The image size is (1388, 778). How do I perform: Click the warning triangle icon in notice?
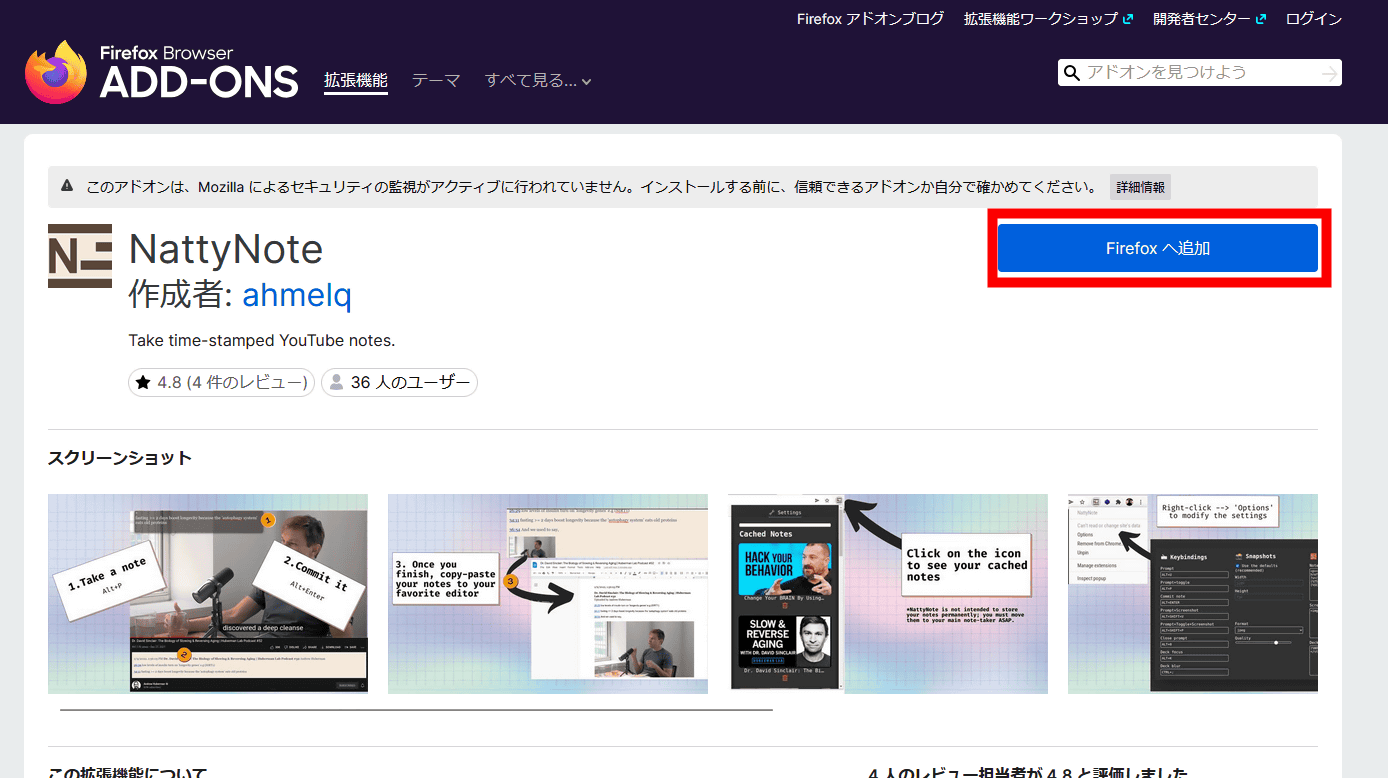[x=67, y=186]
